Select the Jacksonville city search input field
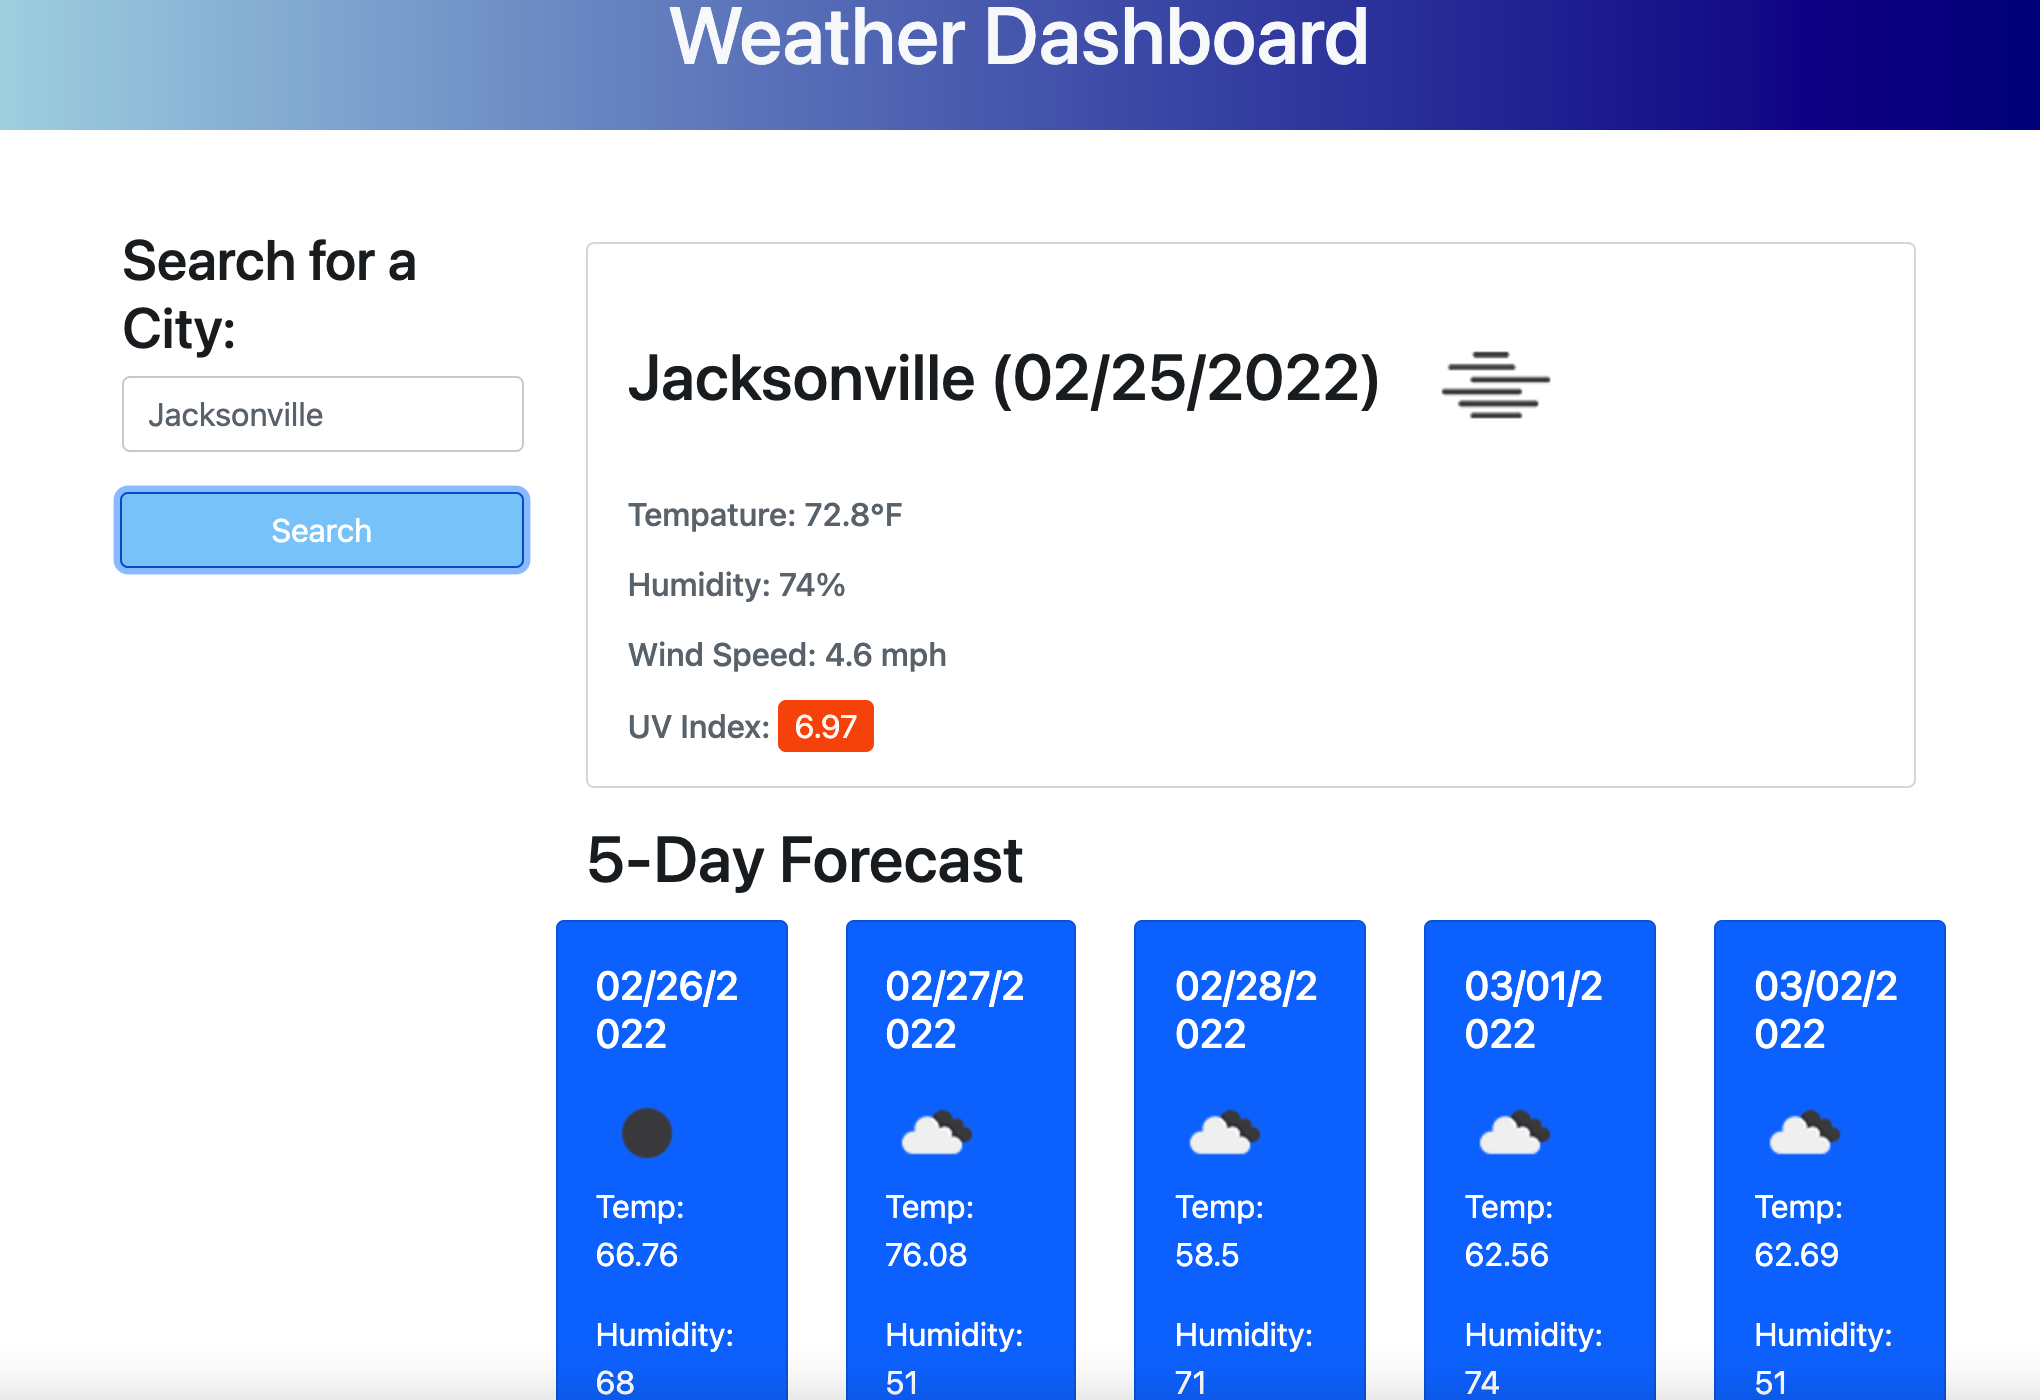Viewport: 2040px width, 1400px height. pos(322,414)
